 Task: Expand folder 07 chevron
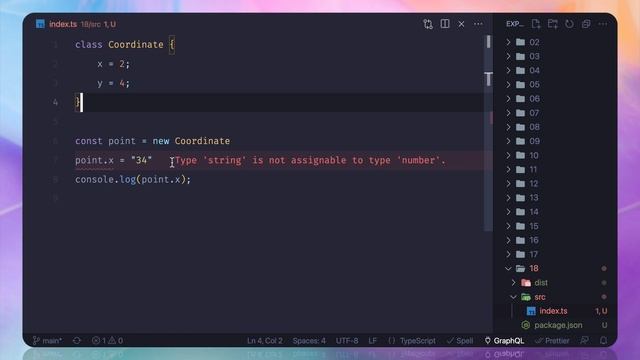tap(509, 113)
